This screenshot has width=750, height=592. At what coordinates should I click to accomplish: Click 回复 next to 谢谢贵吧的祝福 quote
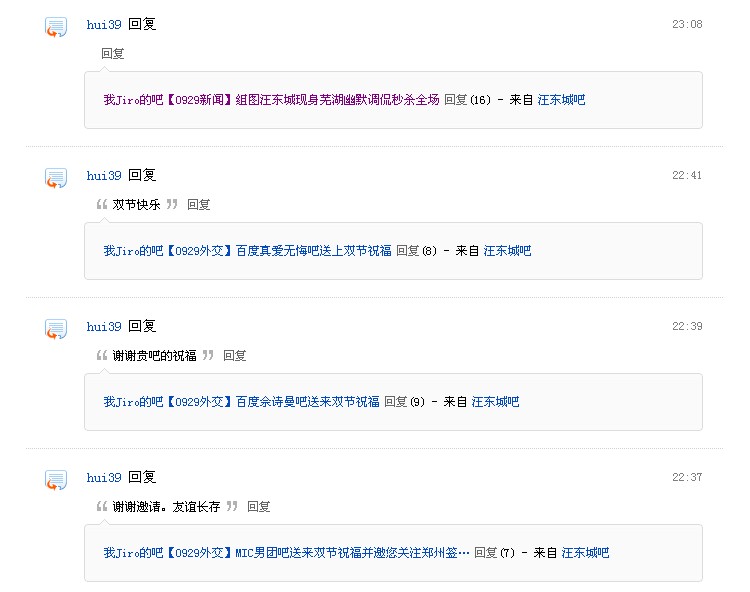[x=234, y=356]
